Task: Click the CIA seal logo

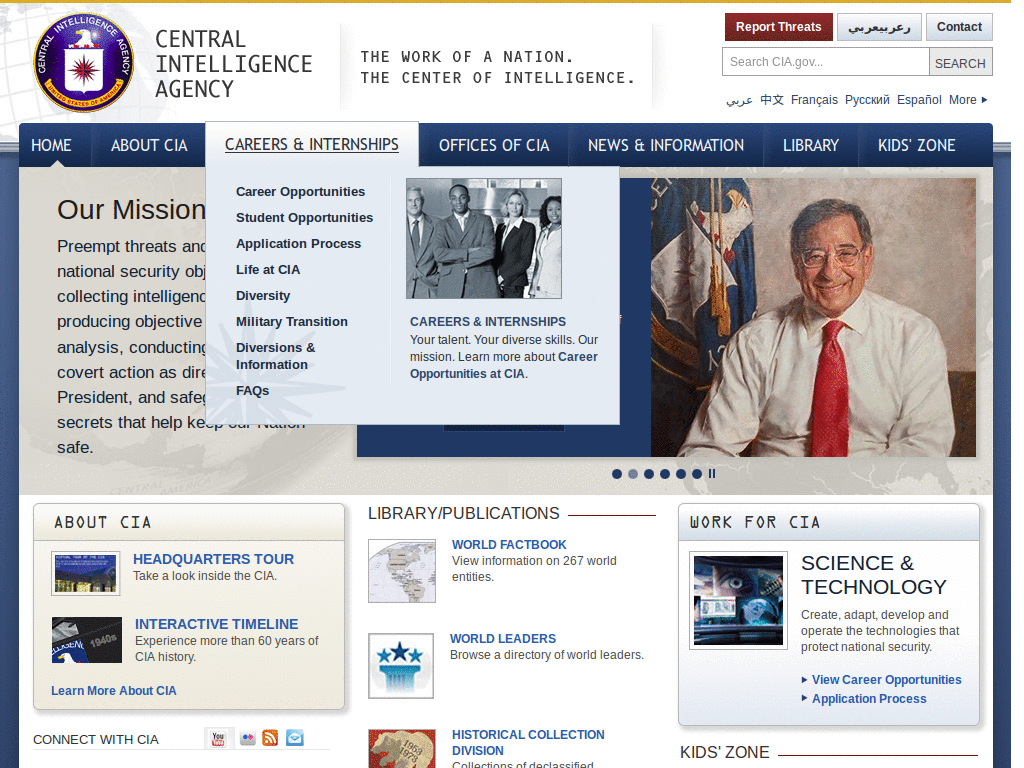Action: (x=84, y=63)
